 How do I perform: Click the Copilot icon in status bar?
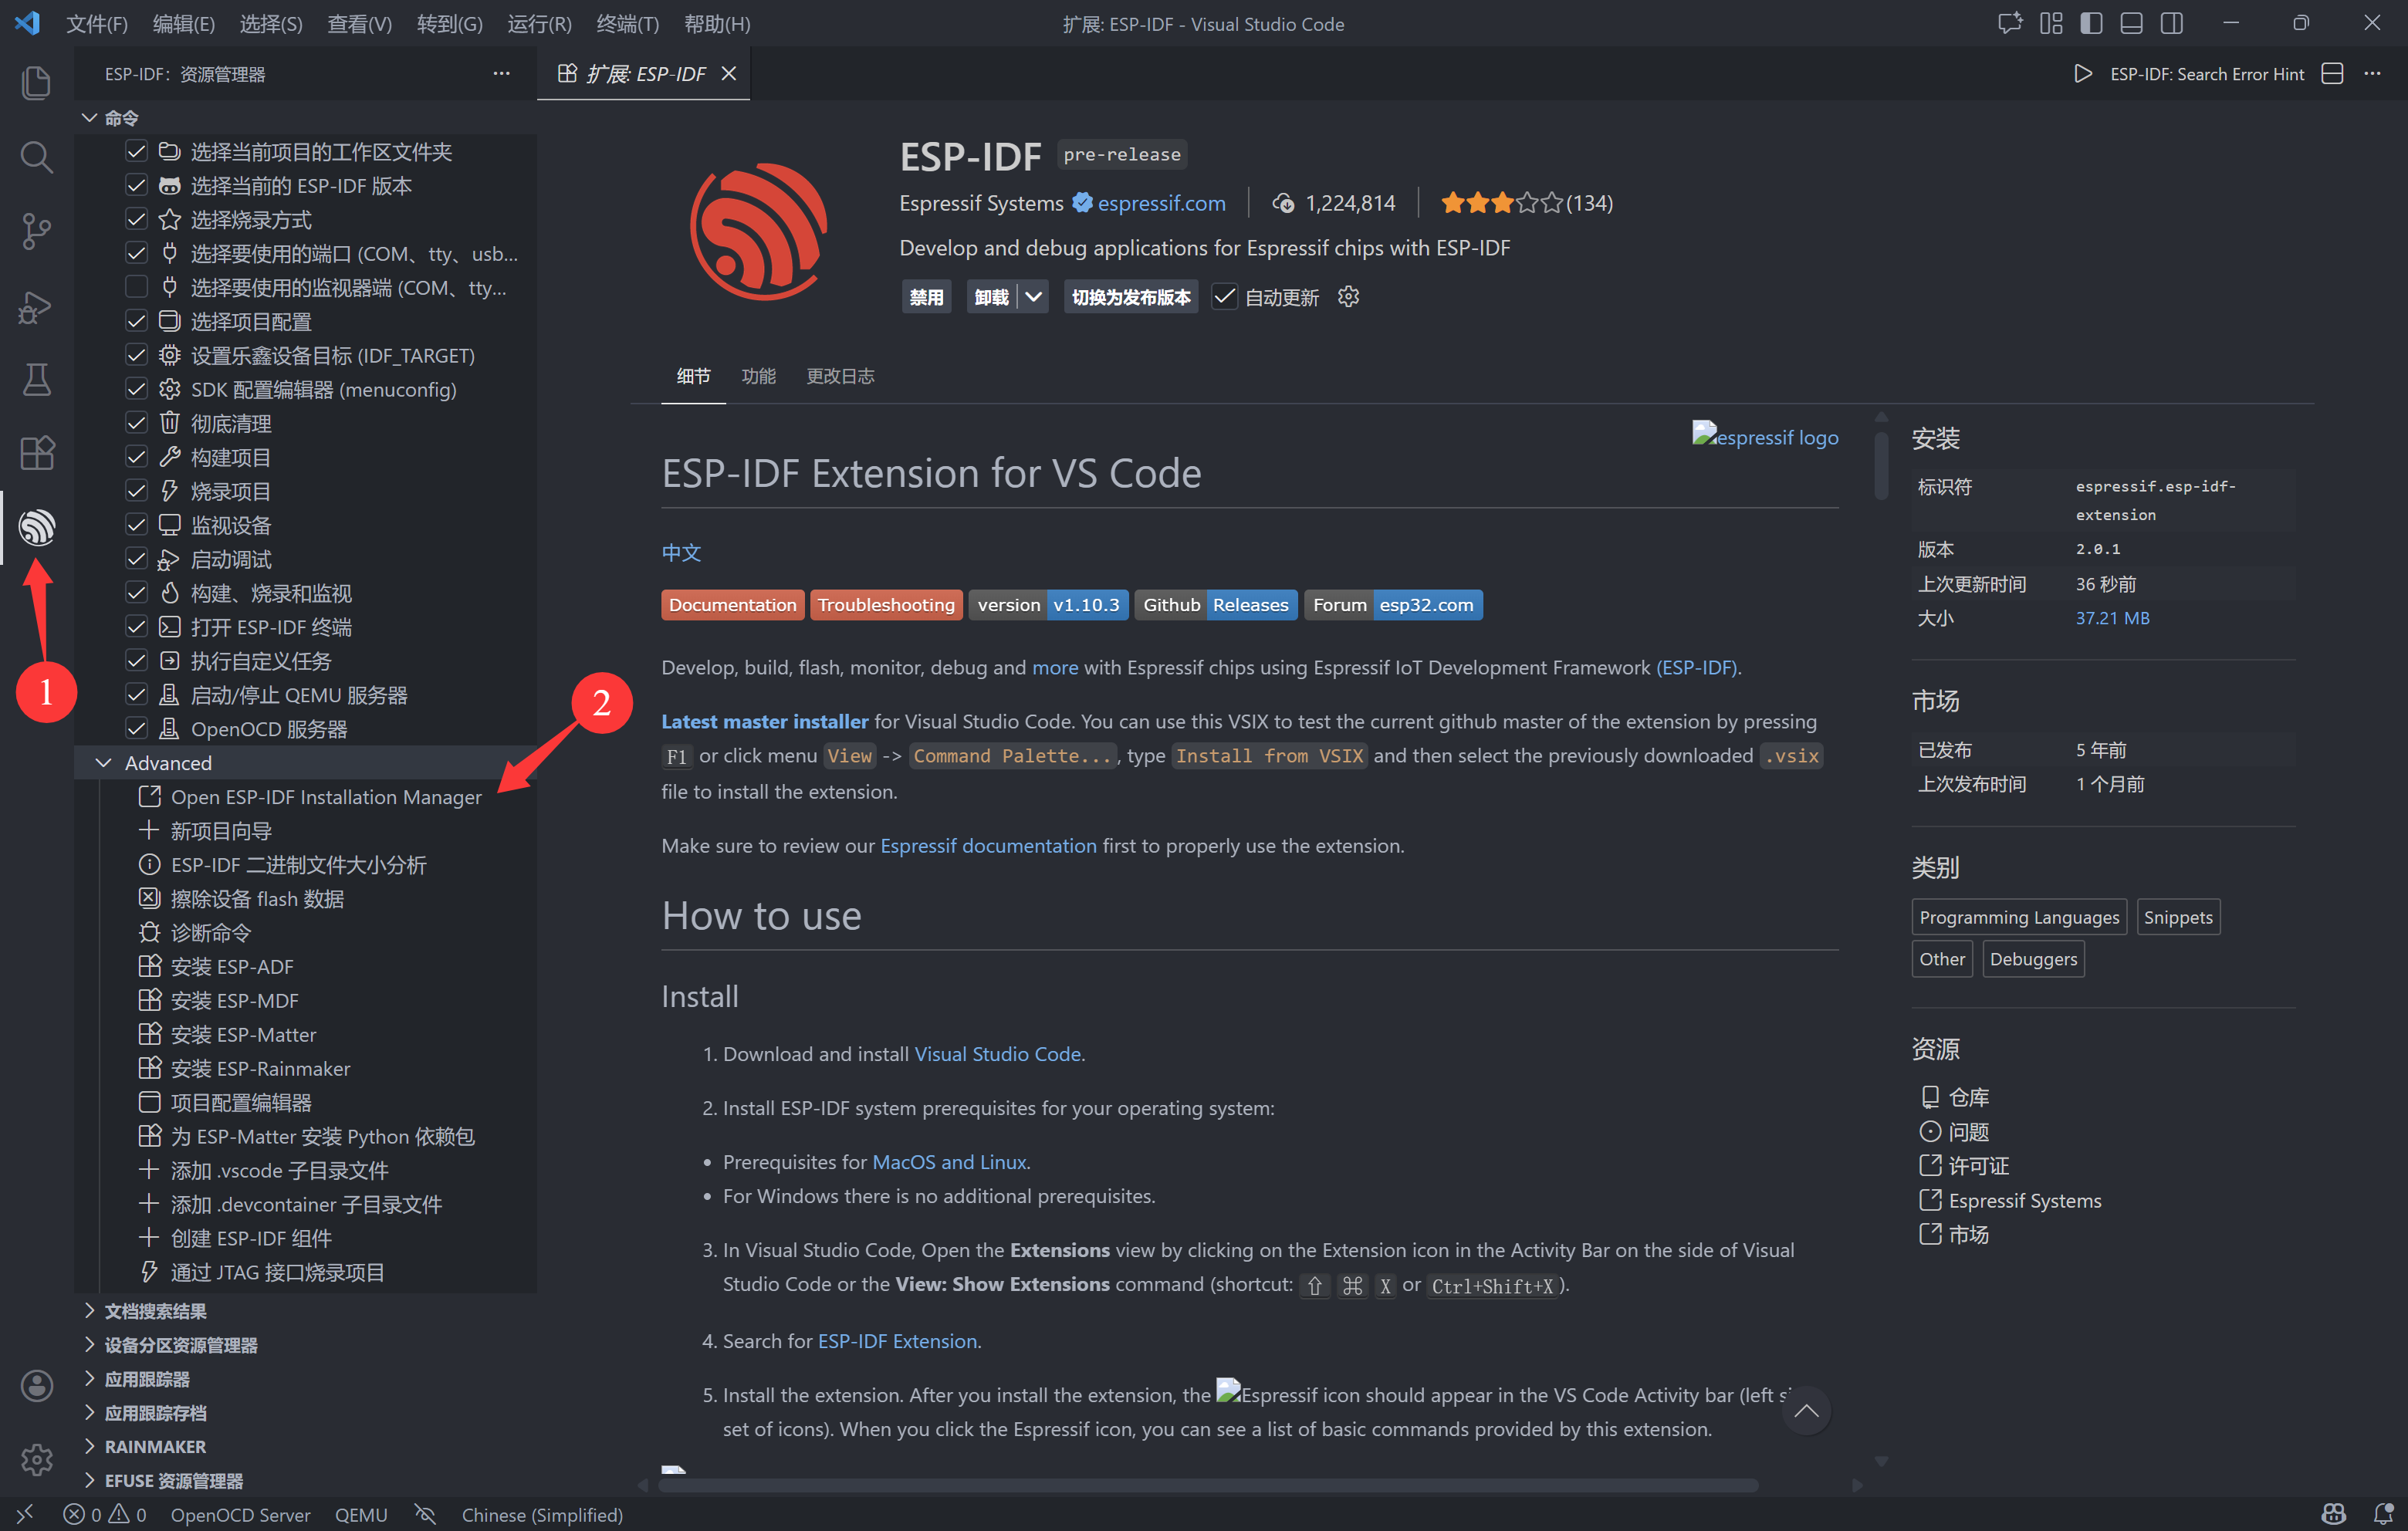pyautogui.click(x=2334, y=1514)
